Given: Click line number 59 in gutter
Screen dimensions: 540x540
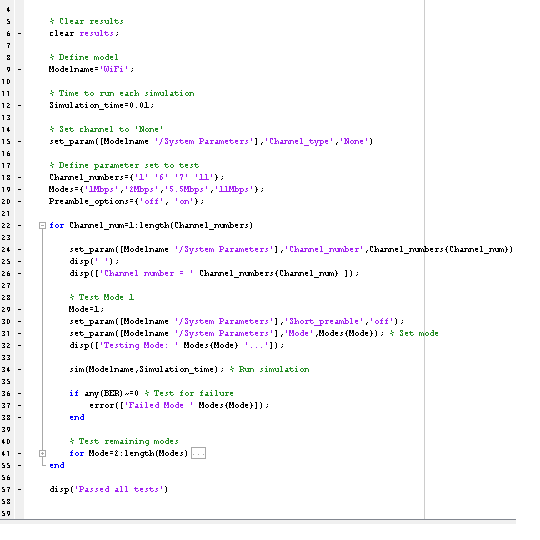Looking at the screenshot, I should (x=6, y=513).
